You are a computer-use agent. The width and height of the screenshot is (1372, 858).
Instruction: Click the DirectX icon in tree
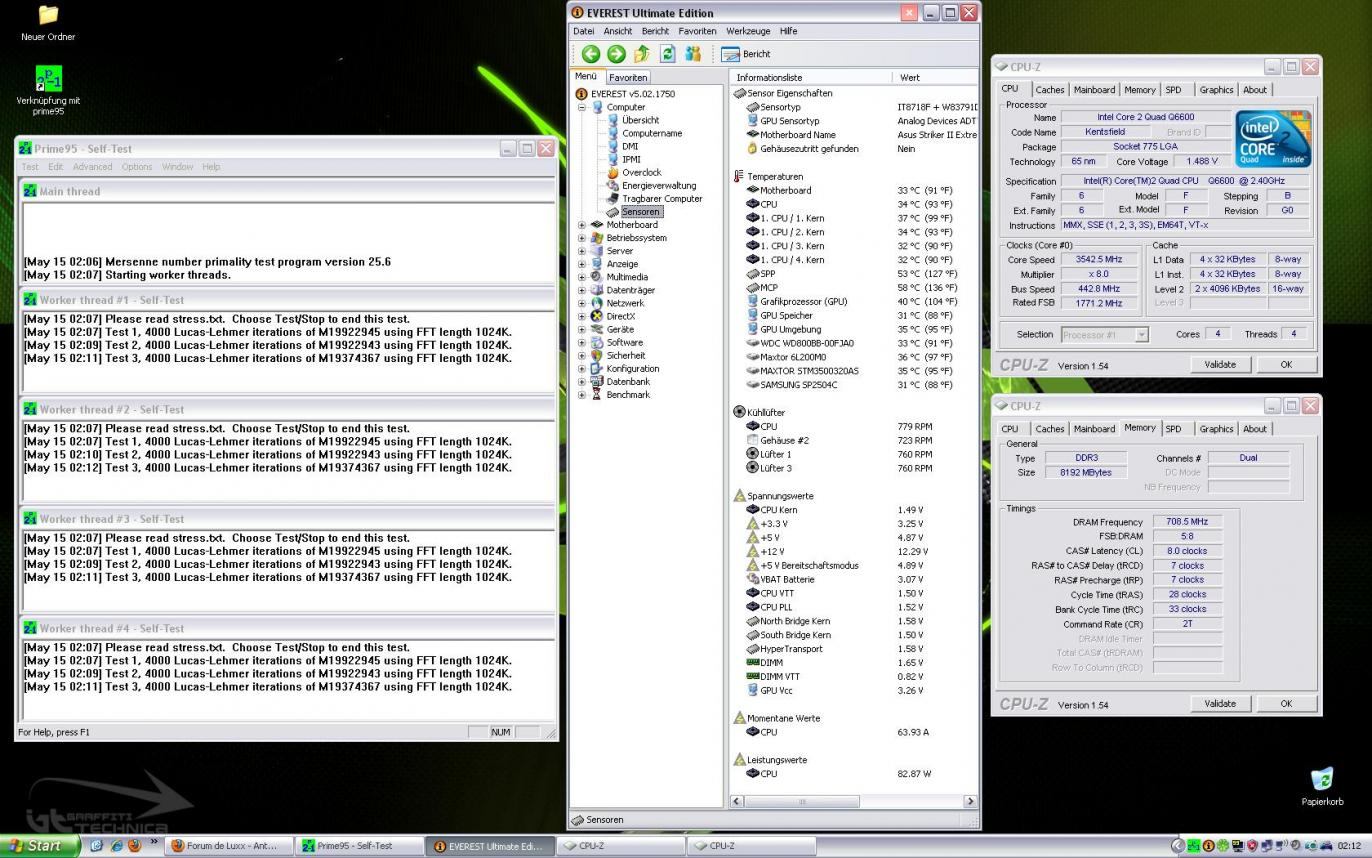pos(597,316)
